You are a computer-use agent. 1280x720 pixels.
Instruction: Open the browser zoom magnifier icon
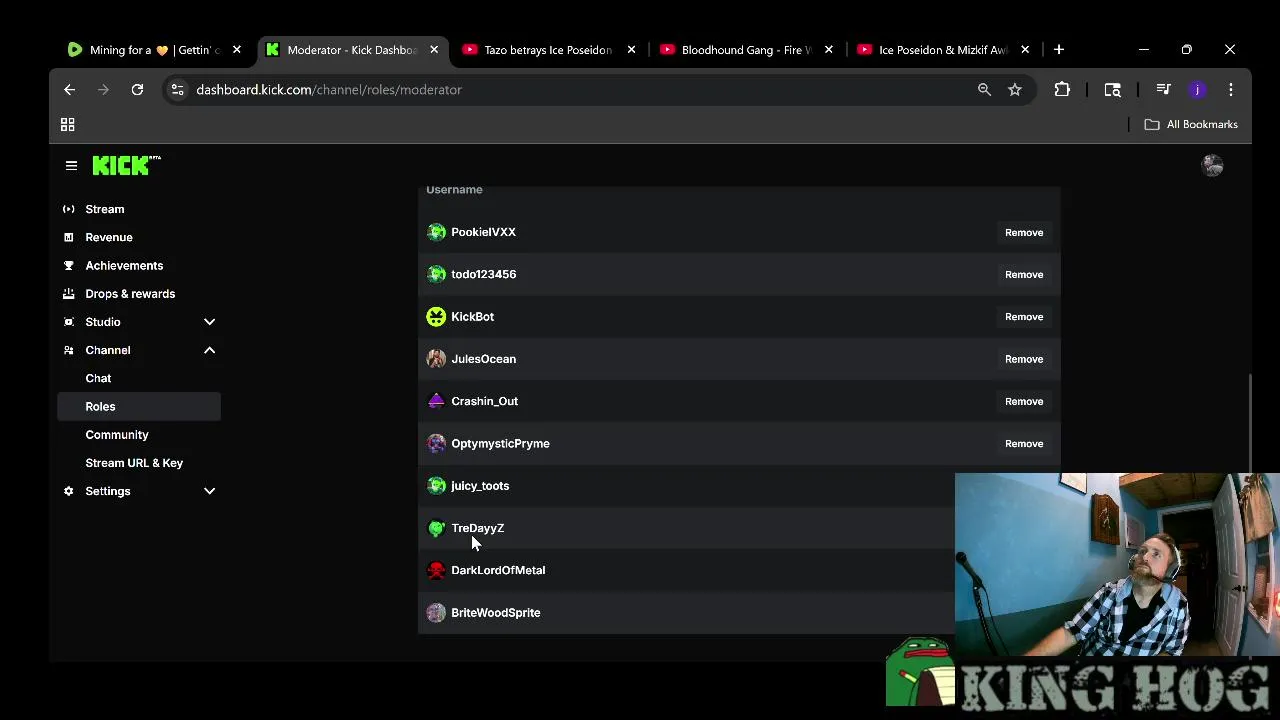[984, 90]
